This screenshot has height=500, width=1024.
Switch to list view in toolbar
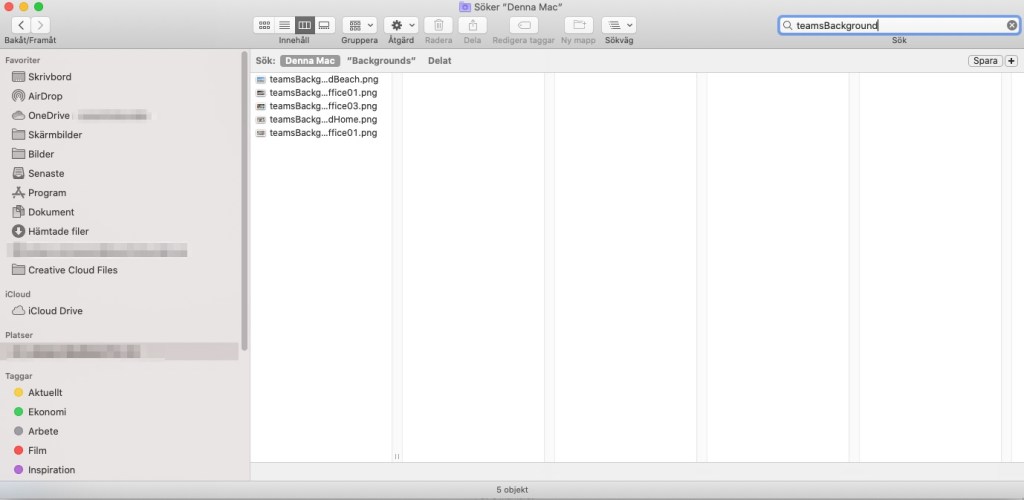point(284,25)
